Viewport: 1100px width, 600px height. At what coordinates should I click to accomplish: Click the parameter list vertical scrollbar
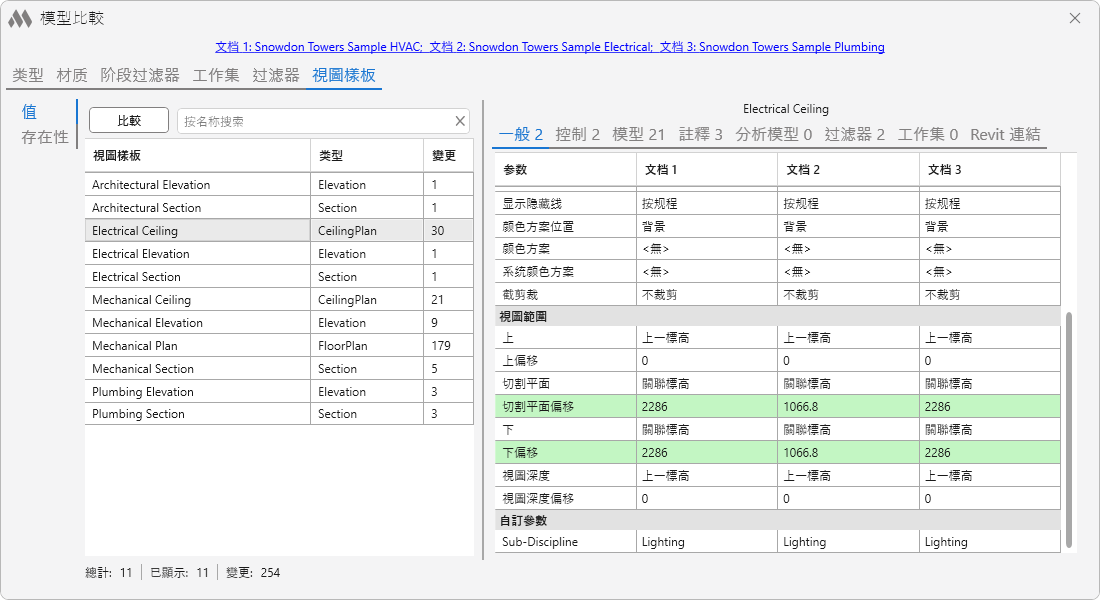pyautogui.click(x=1068, y=429)
